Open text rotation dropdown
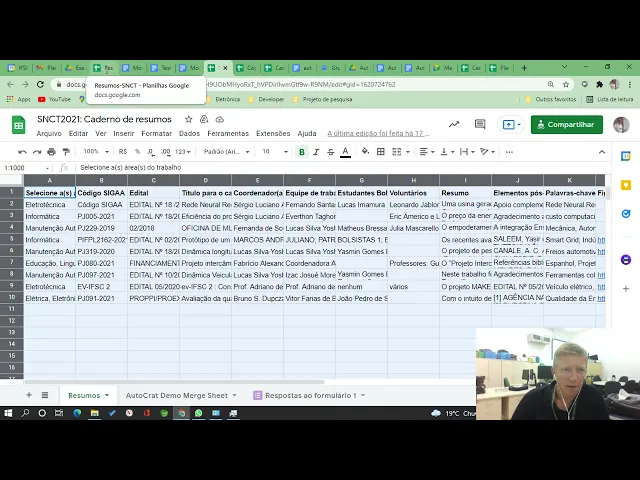The width and height of the screenshot is (640, 480). (x=488, y=152)
